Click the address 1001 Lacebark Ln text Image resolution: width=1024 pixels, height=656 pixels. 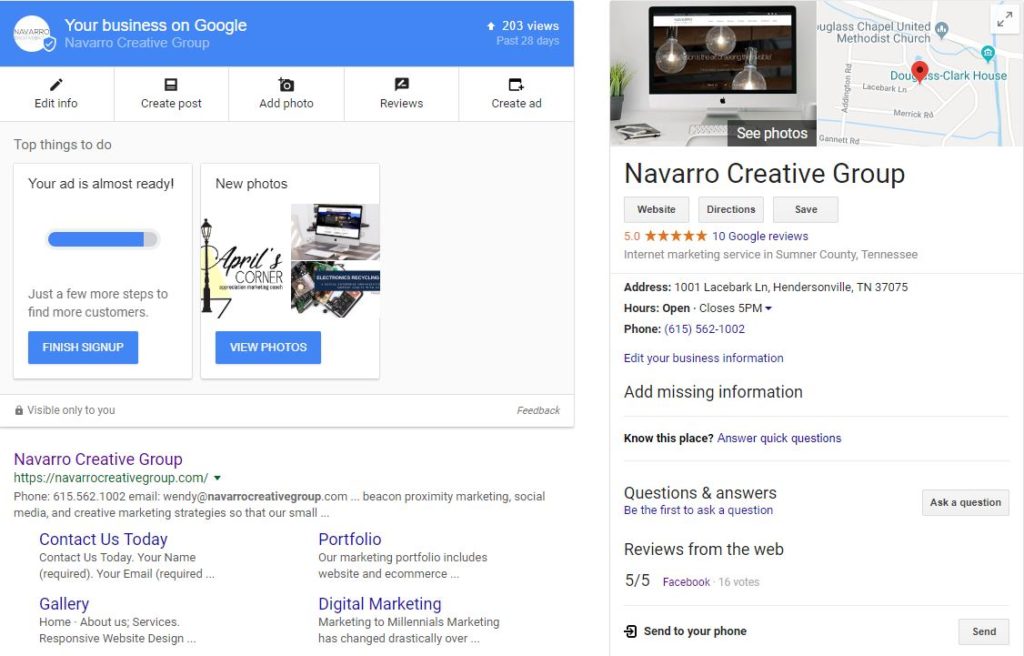tap(791, 287)
